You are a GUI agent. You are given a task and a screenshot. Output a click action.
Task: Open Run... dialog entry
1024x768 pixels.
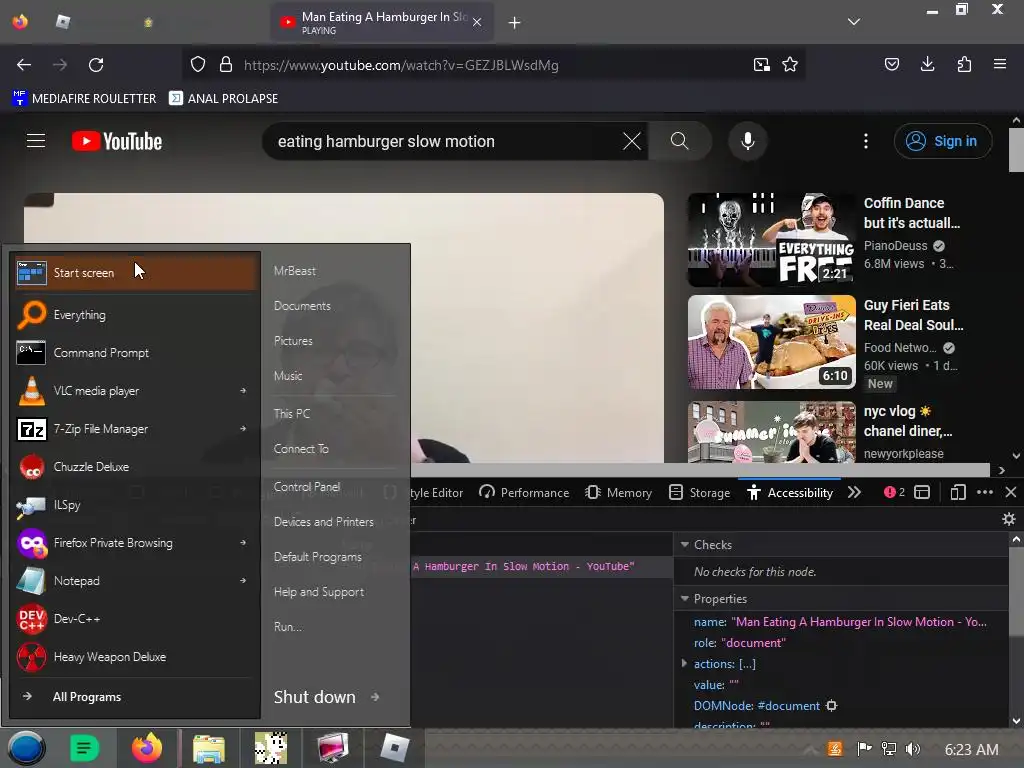(x=288, y=627)
